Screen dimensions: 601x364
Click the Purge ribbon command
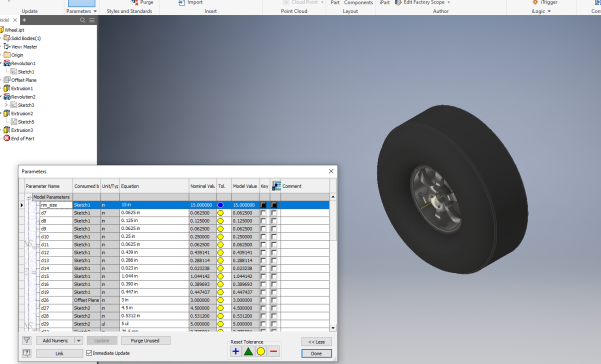pos(142,2)
